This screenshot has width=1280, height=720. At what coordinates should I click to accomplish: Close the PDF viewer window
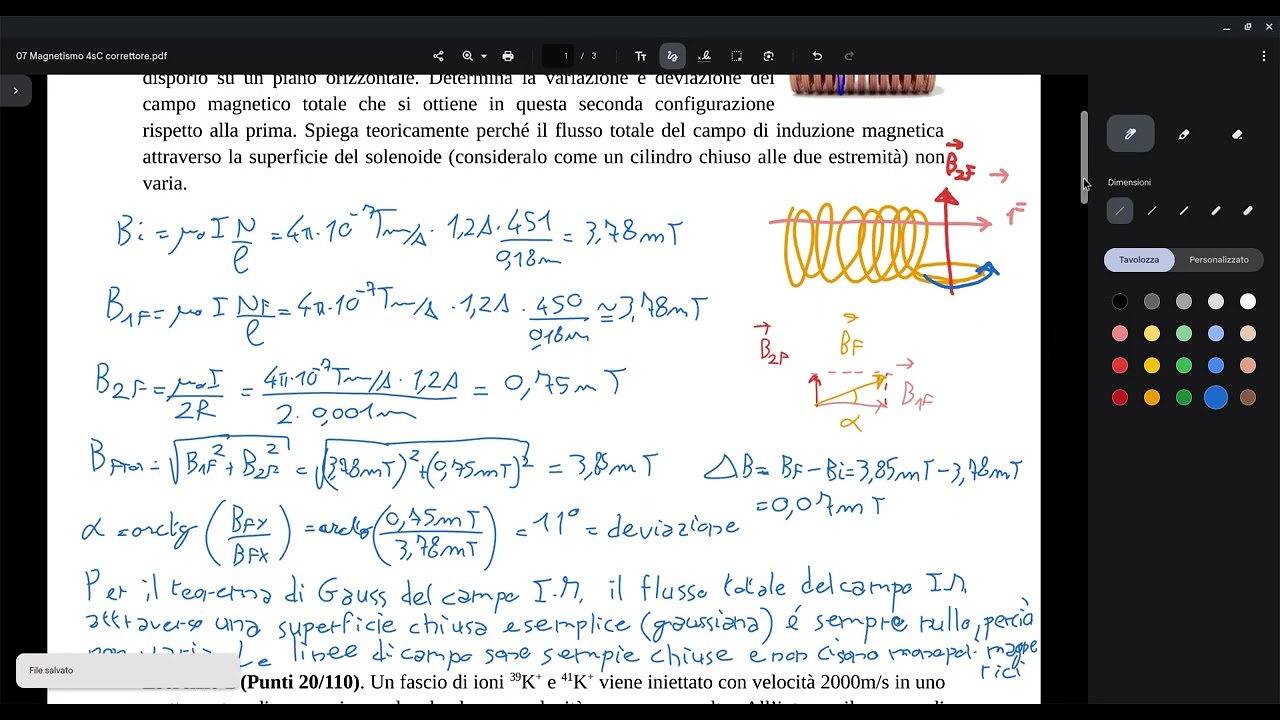[x=1270, y=27]
